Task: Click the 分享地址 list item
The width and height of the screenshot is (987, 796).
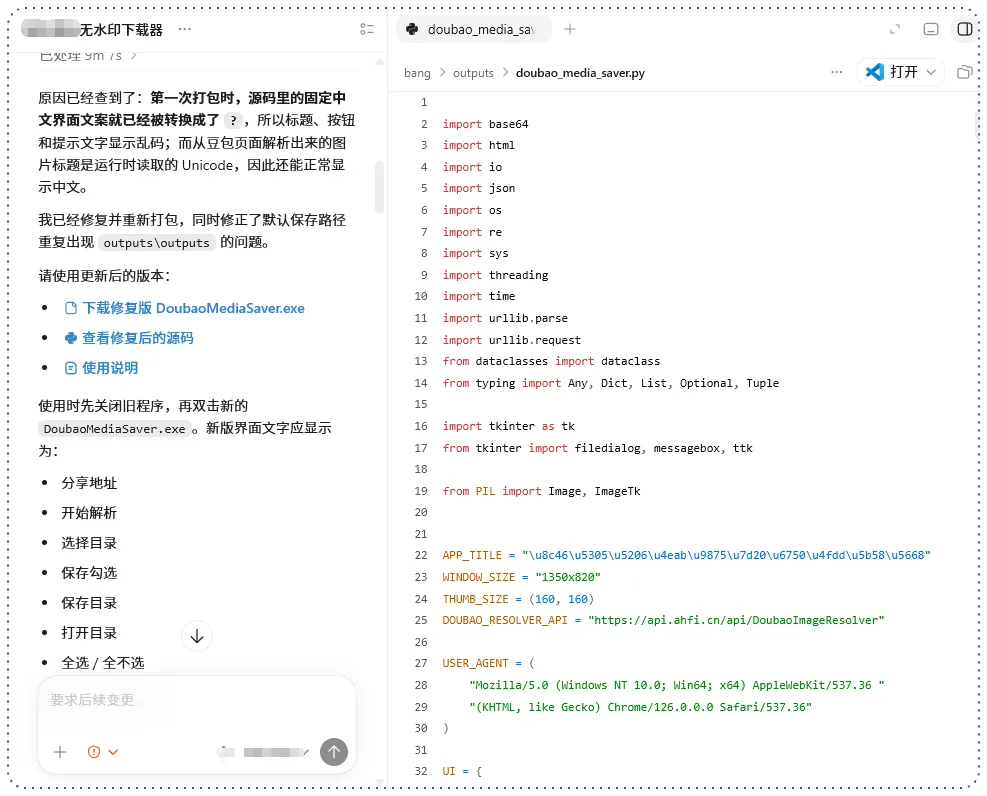Action: click(x=89, y=483)
